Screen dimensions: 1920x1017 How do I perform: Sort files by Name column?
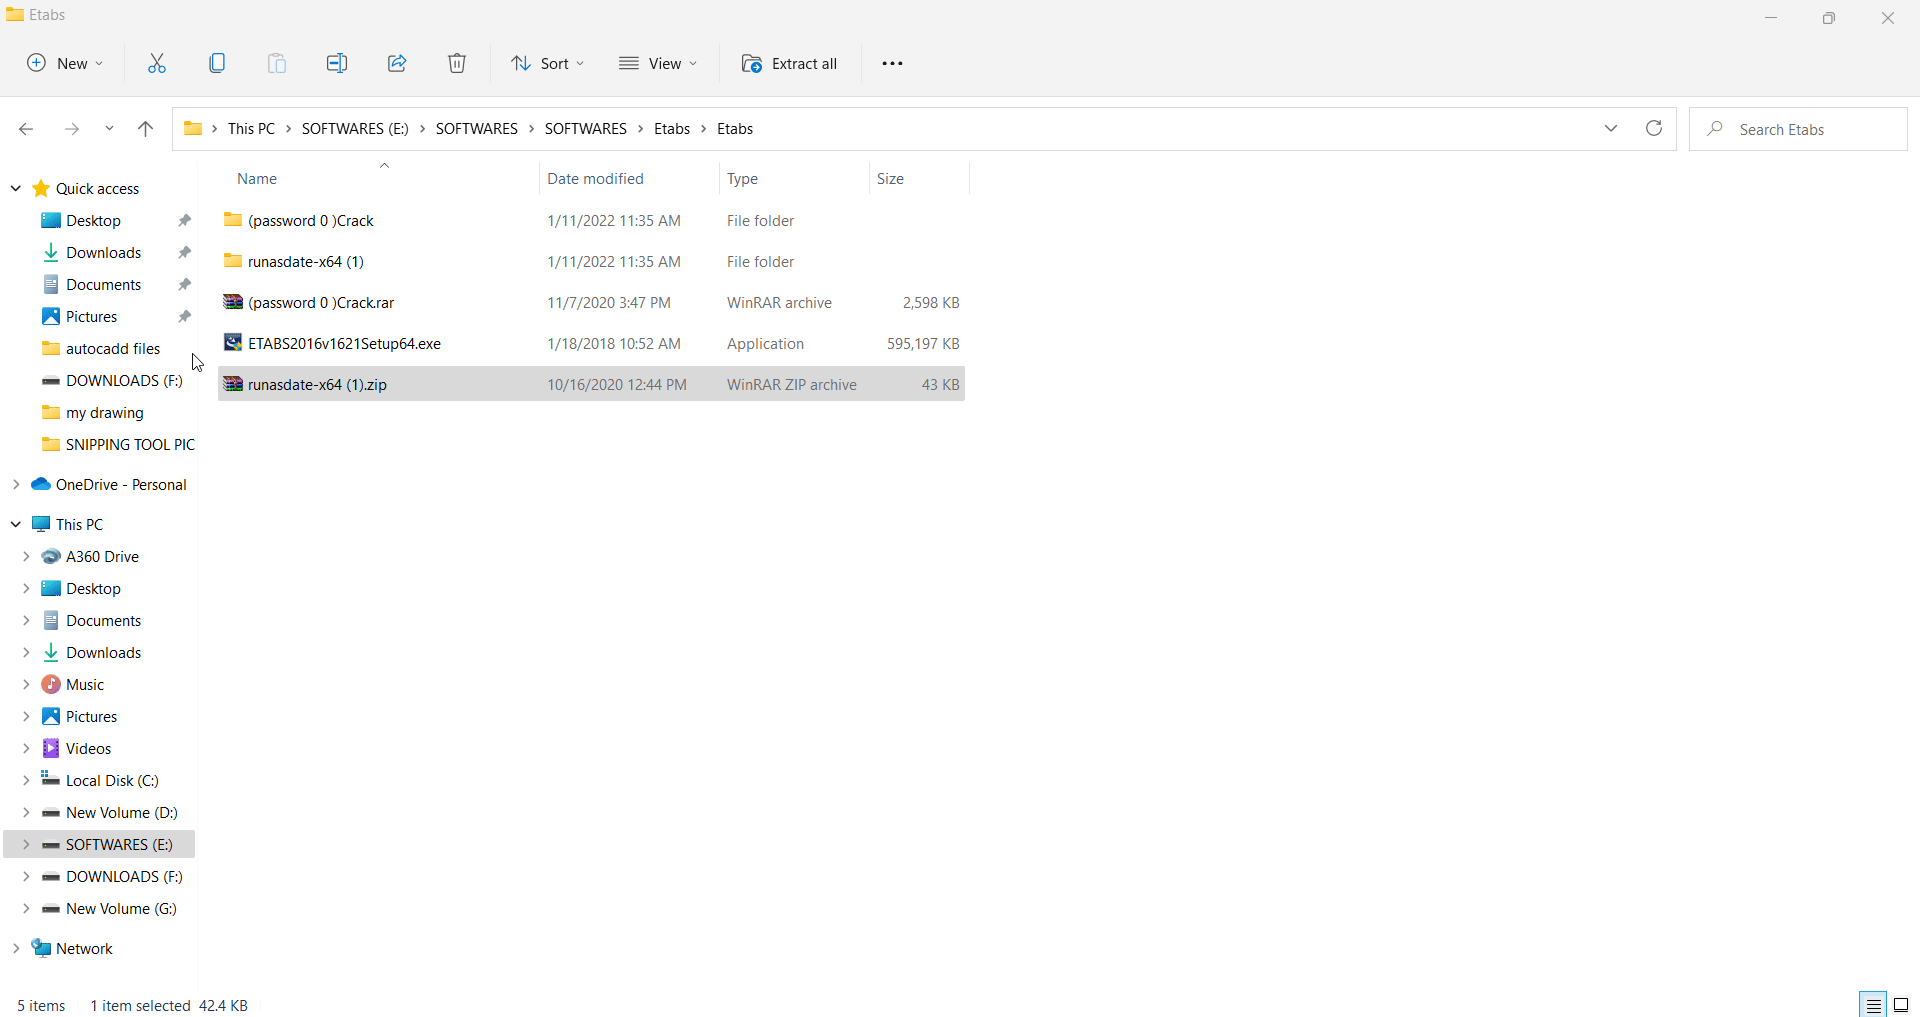pos(257,178)
